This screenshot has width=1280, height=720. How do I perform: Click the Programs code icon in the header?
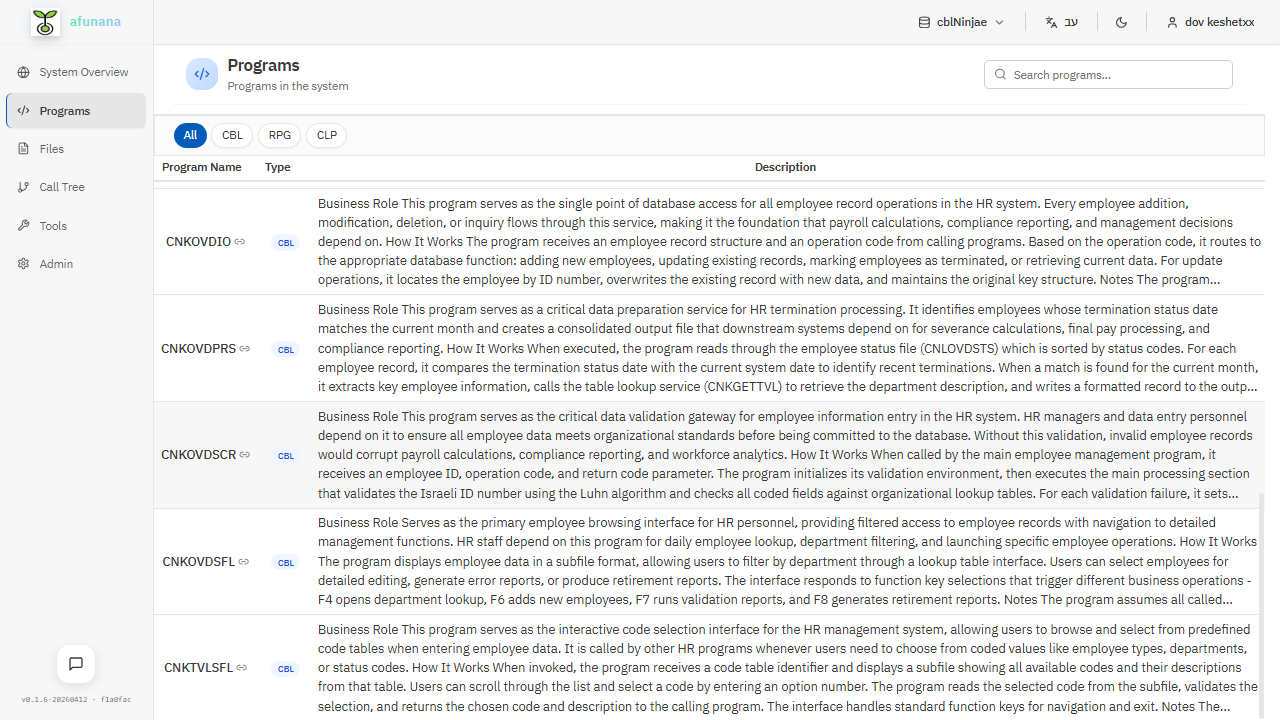click(202, 73)
